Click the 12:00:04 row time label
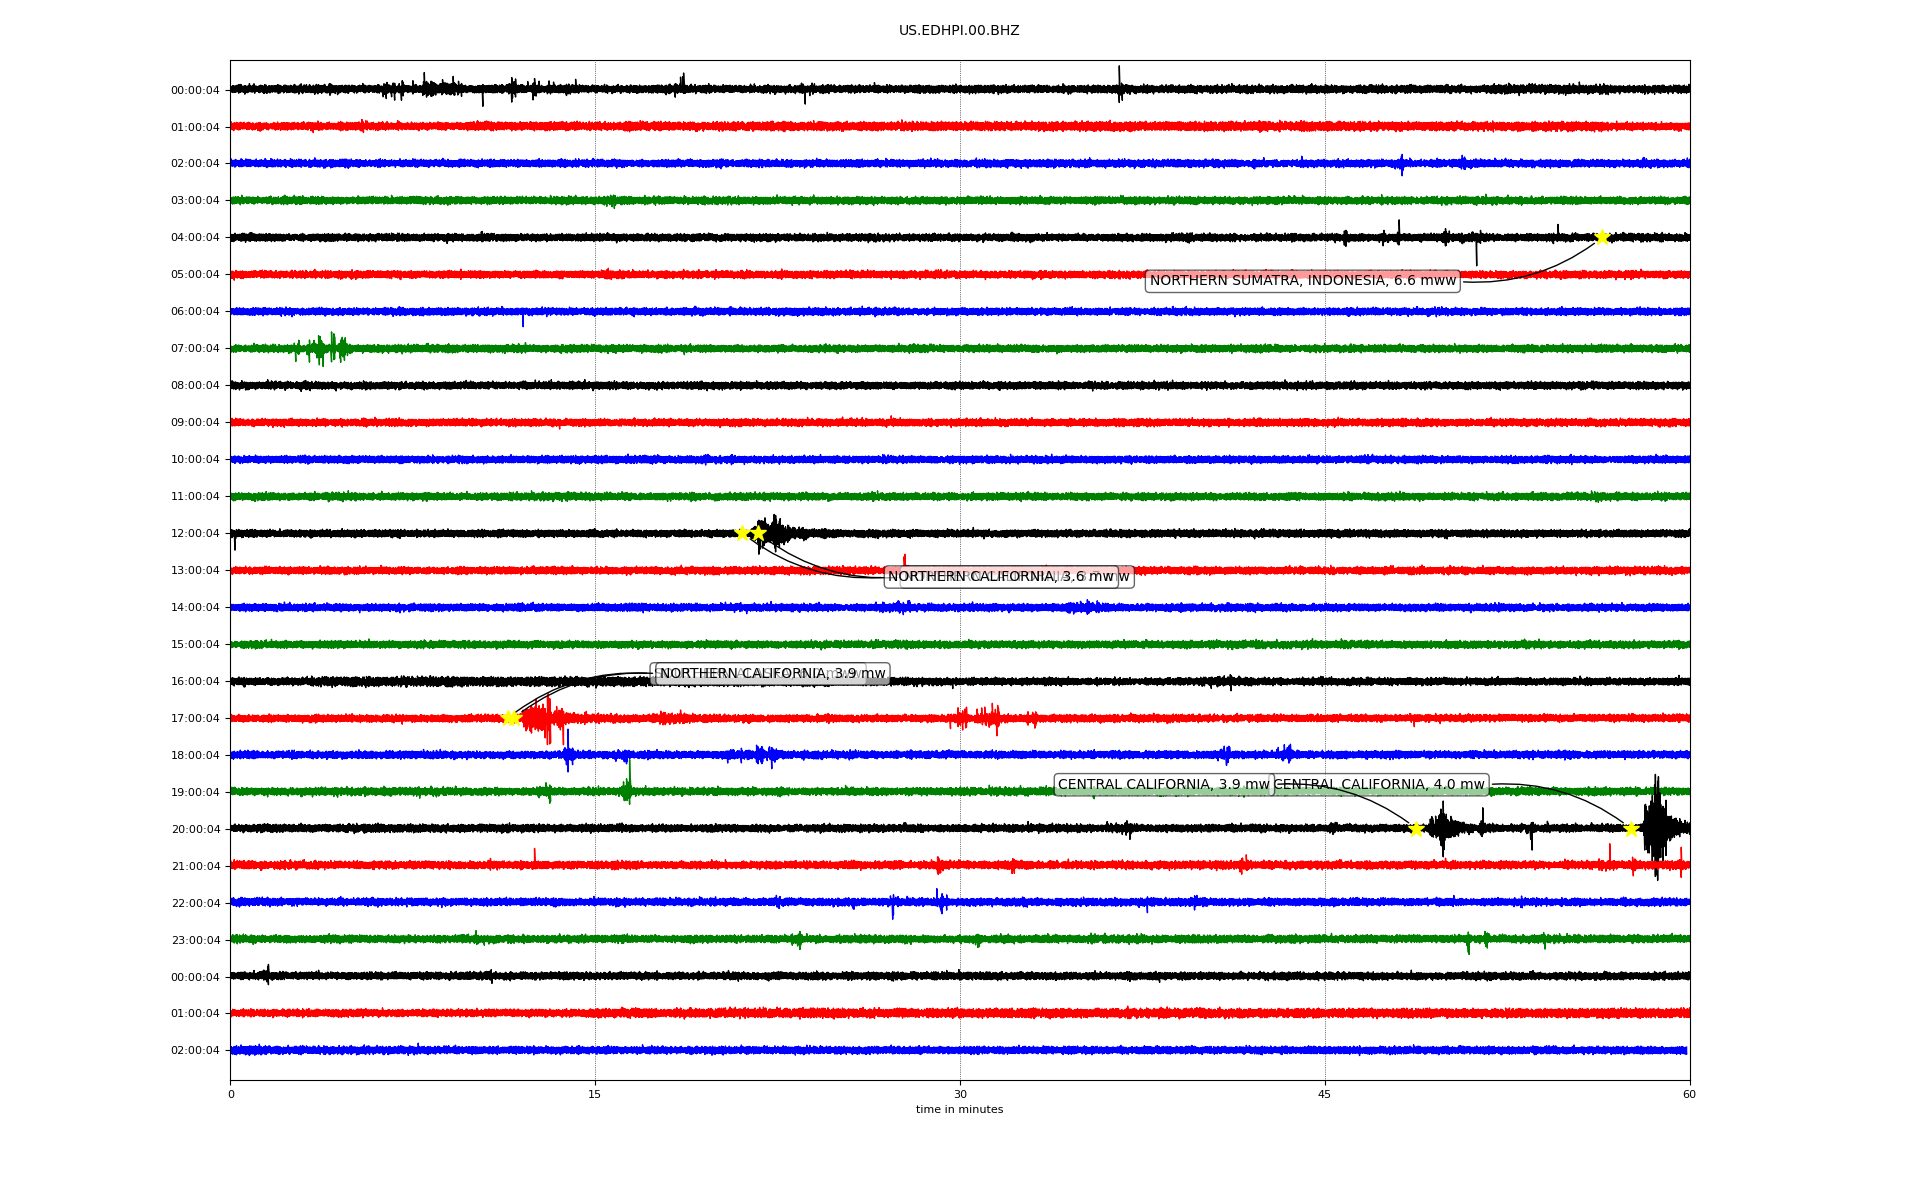Screen dimensions: 1920x1200 tap(195, 534)
